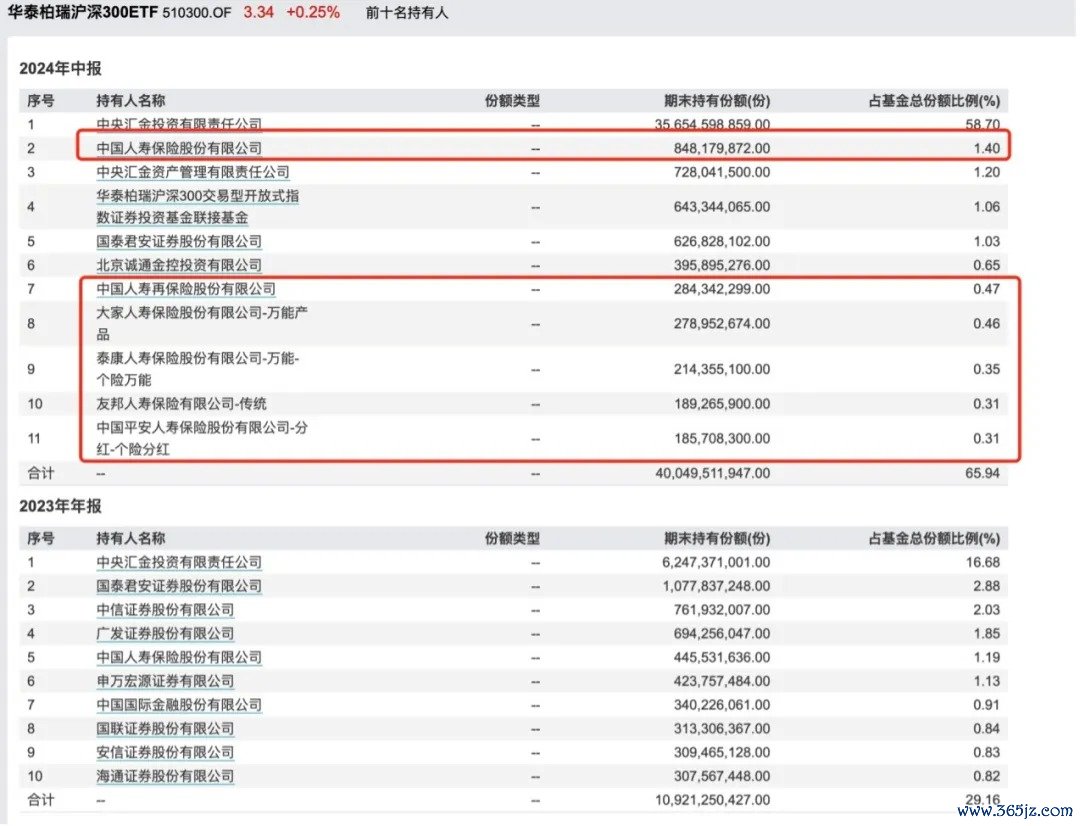Click the fund code 510300.OF
The height and width of the screenshot is (826, 1080).
coord(197,13)
